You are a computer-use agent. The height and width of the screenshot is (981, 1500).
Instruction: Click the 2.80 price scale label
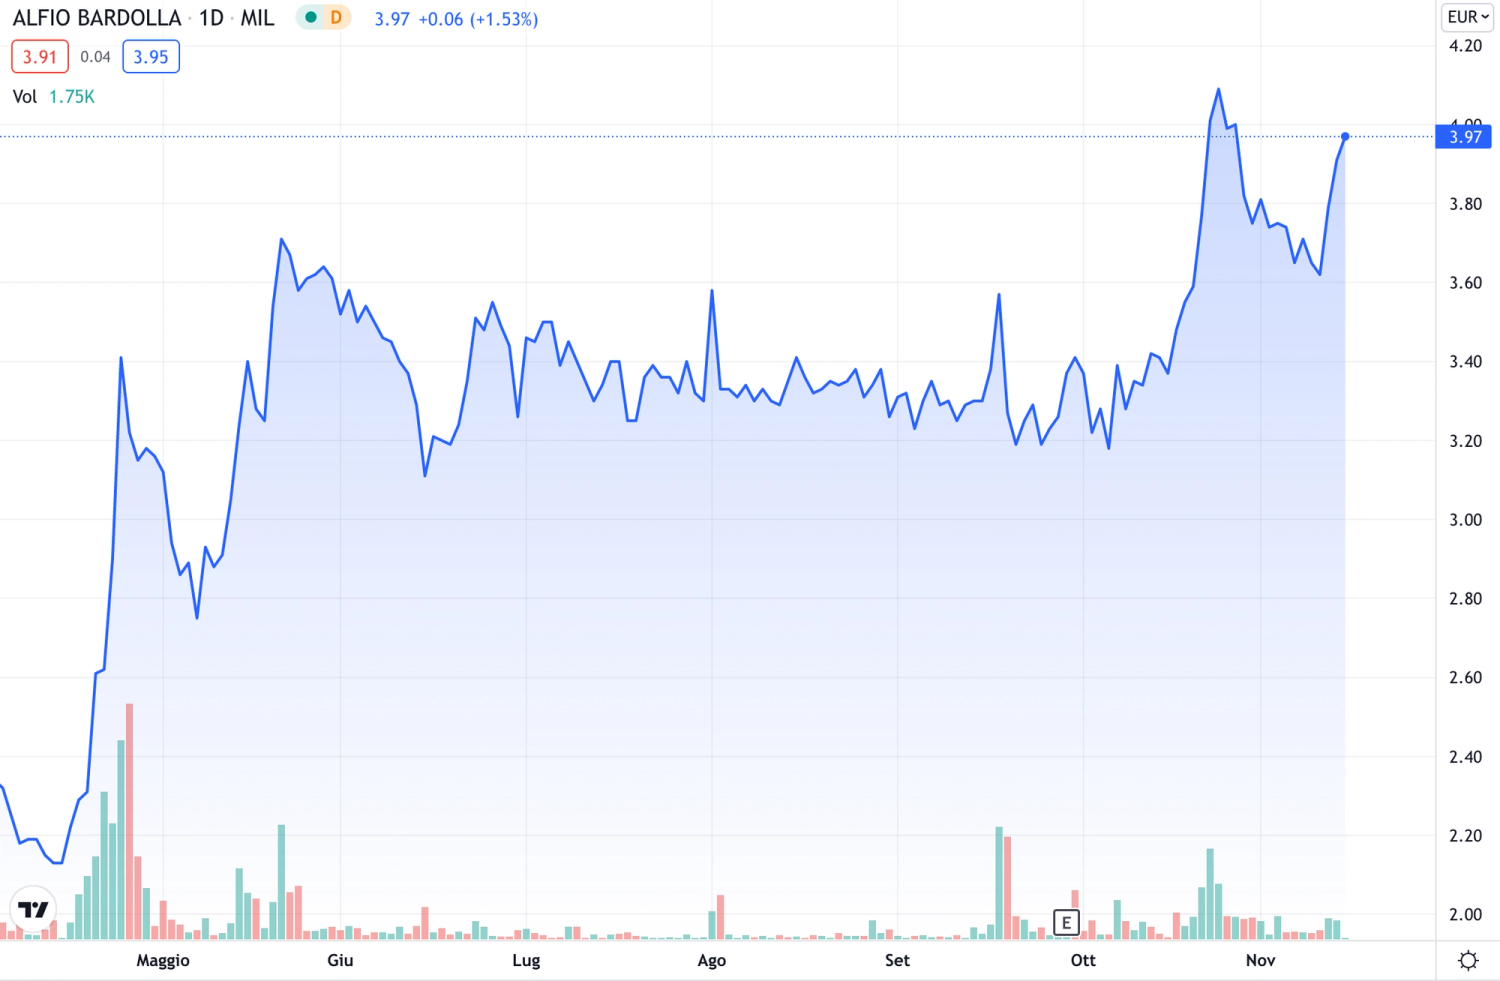pyautogui.click(x=1466, y=599)
